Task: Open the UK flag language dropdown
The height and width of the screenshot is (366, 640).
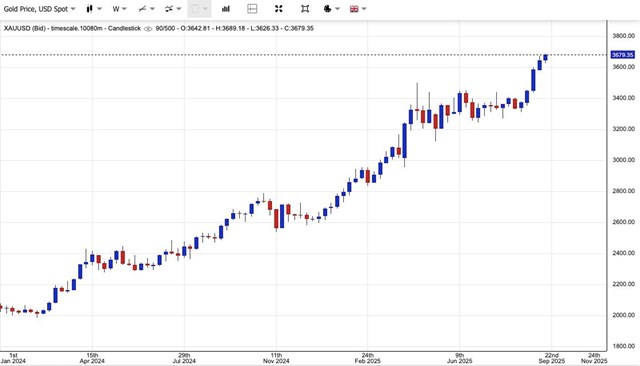Action: 358,9
